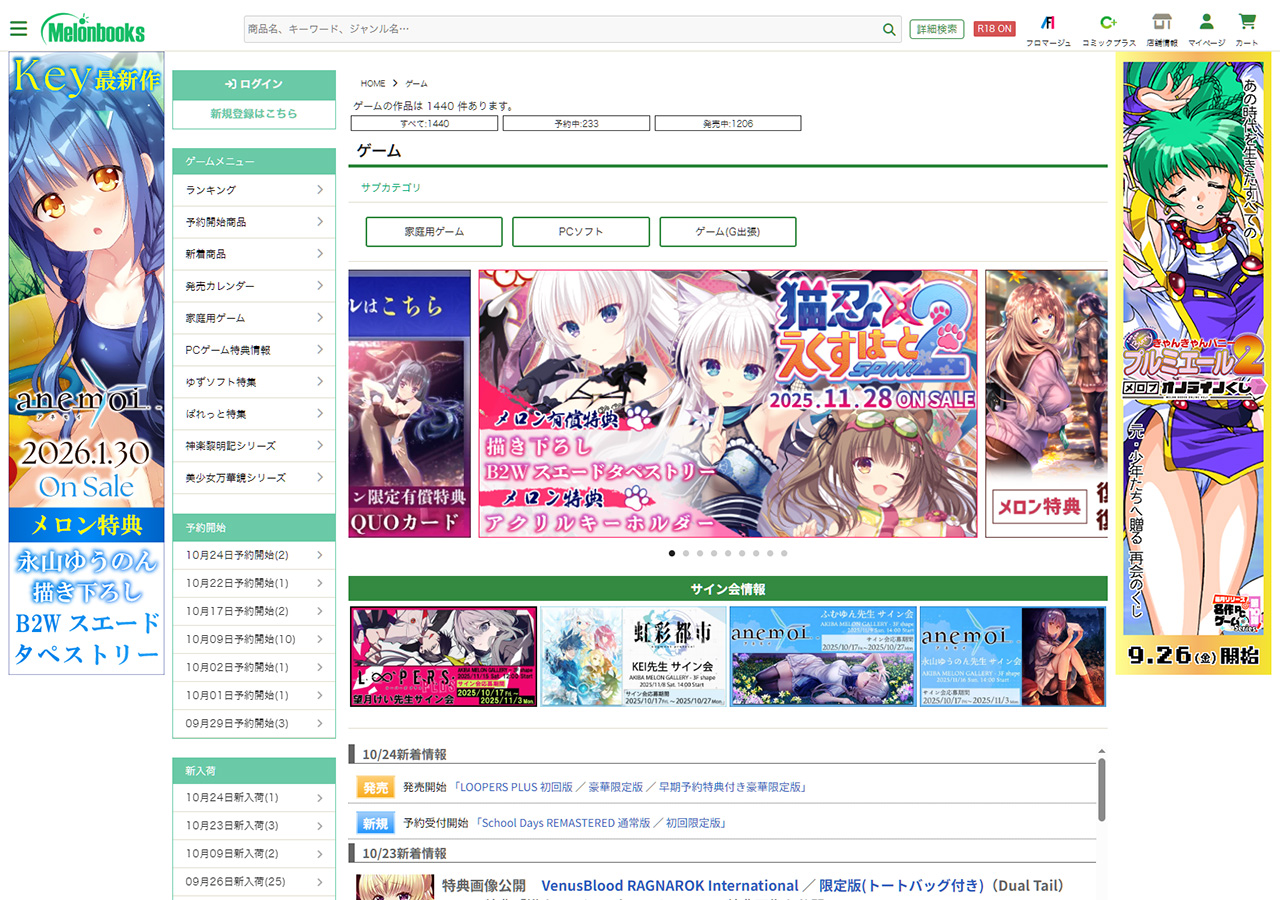Click the search magnifier icon
Image resolution: width=1280 pixels, height=900 pixels.
pyautogui.click(x=889, y=30)
